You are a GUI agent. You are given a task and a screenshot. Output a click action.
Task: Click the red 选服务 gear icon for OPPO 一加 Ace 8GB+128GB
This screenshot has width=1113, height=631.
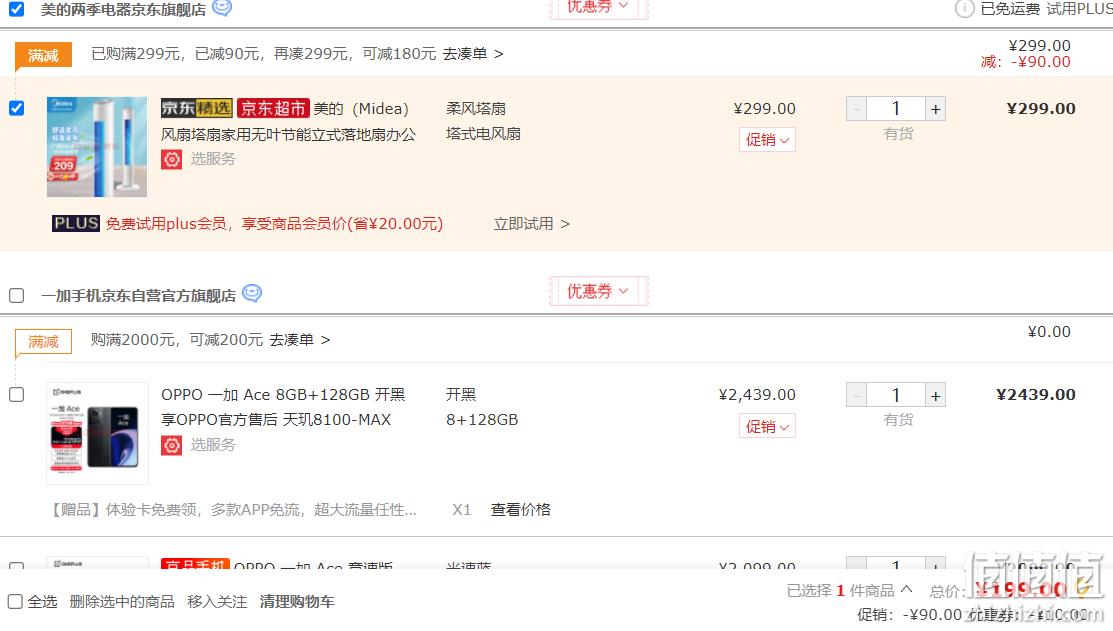(x=172, y=446)
